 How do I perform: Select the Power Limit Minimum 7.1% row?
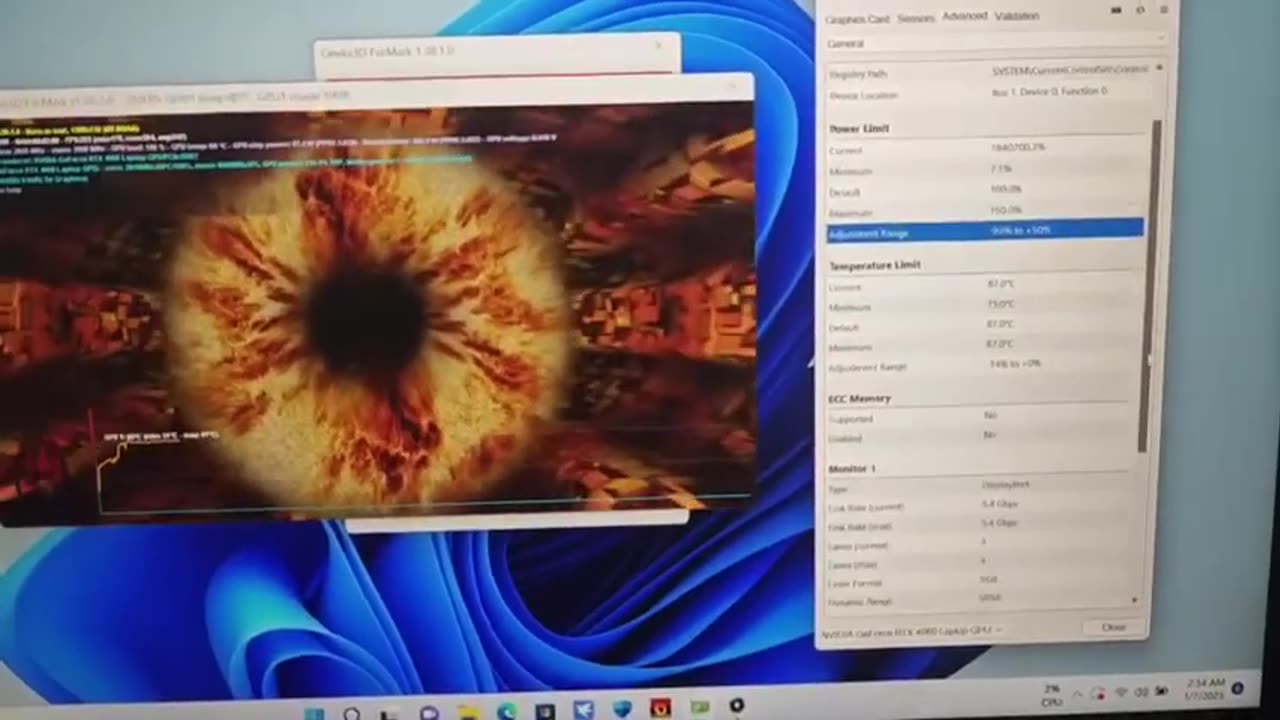(987, 170)
